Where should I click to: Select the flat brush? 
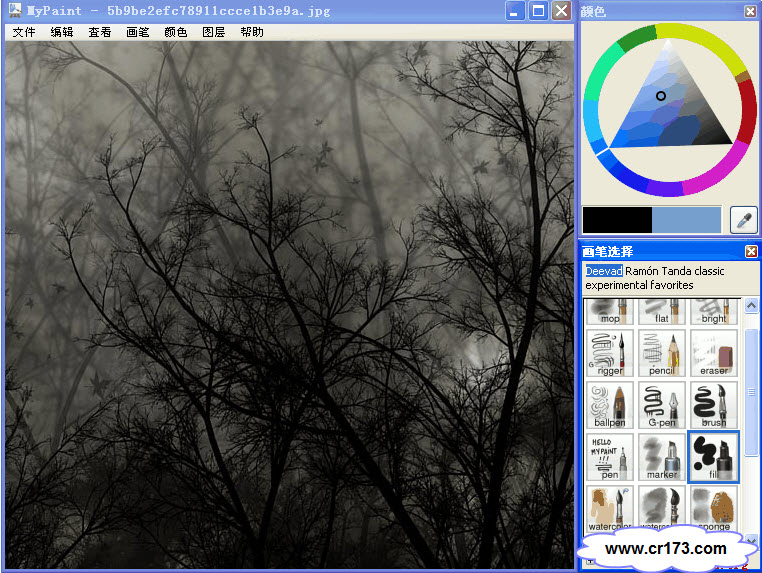pos(662,312)
